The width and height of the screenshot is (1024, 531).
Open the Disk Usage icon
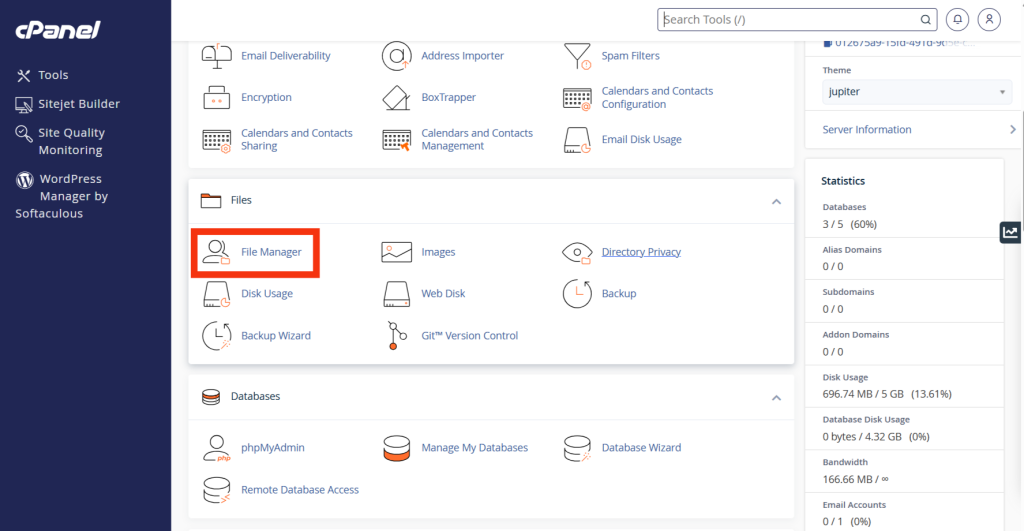click(217, 294)
